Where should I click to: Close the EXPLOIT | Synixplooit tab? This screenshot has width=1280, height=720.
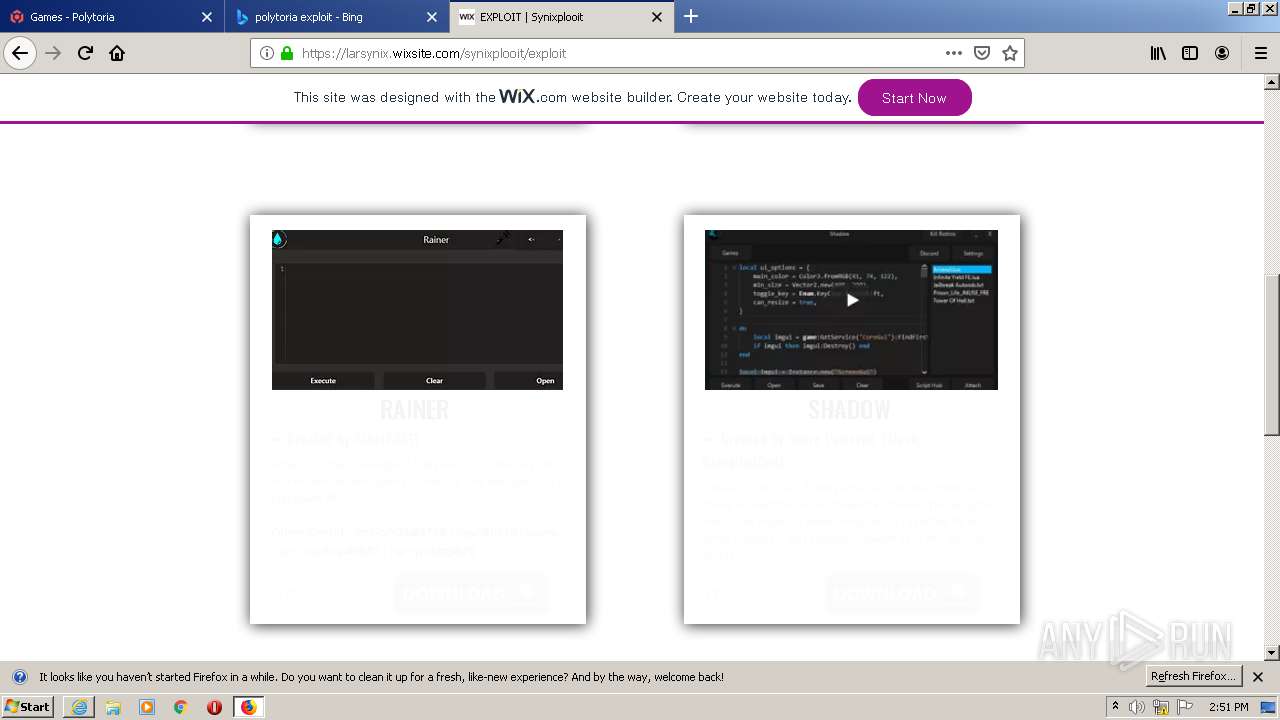pos(657,17)
